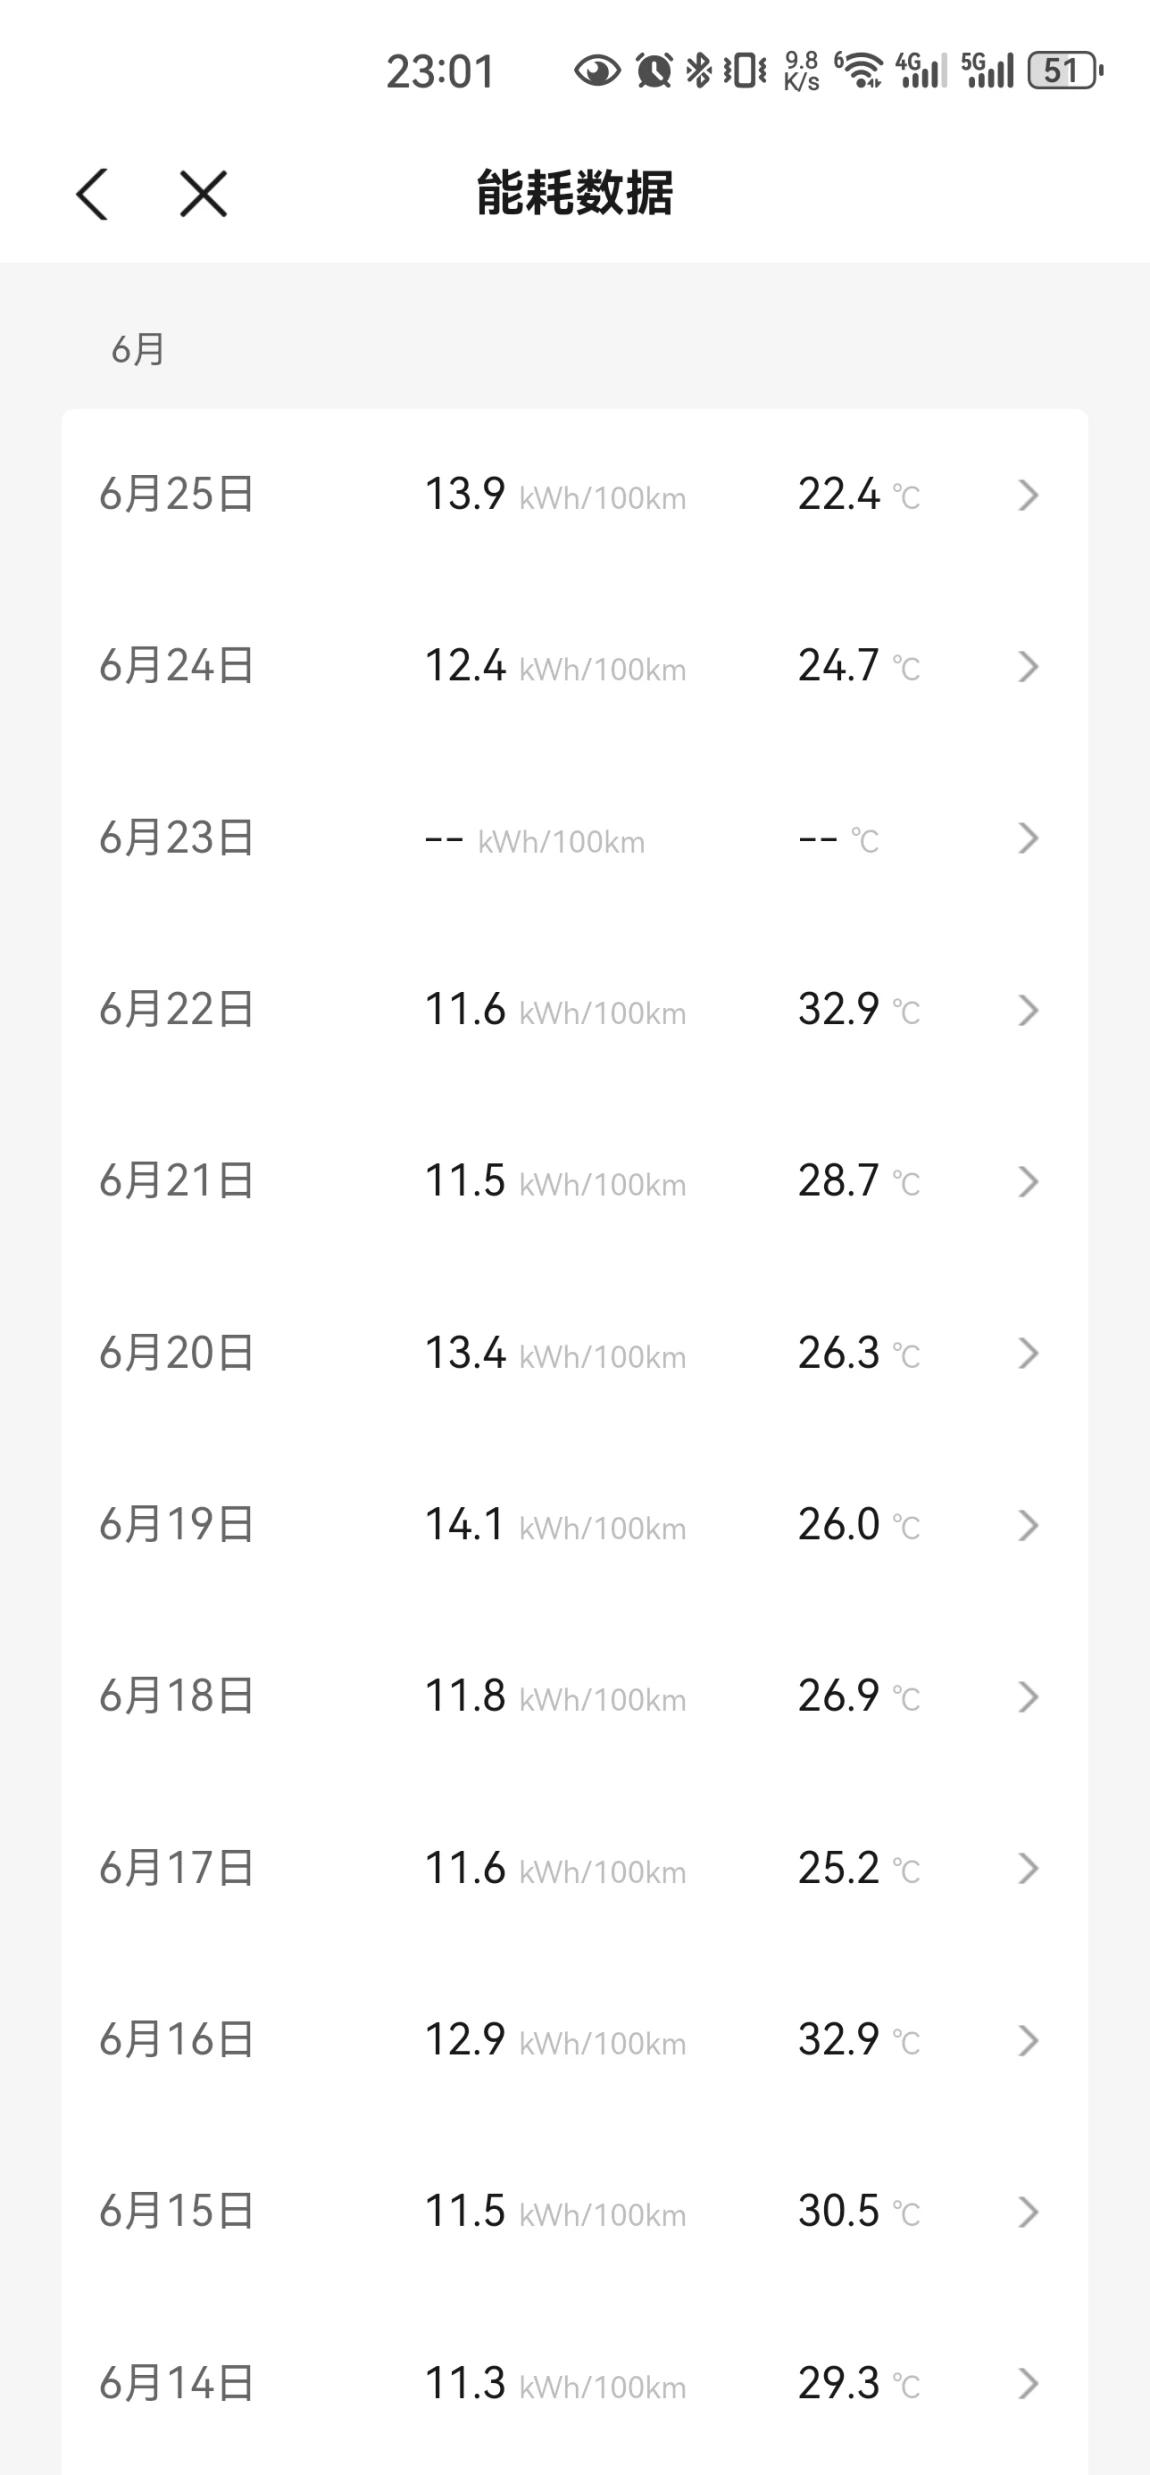Close the energy data page with X
Screen dimensions: 1150x2475
coord(203,193)
